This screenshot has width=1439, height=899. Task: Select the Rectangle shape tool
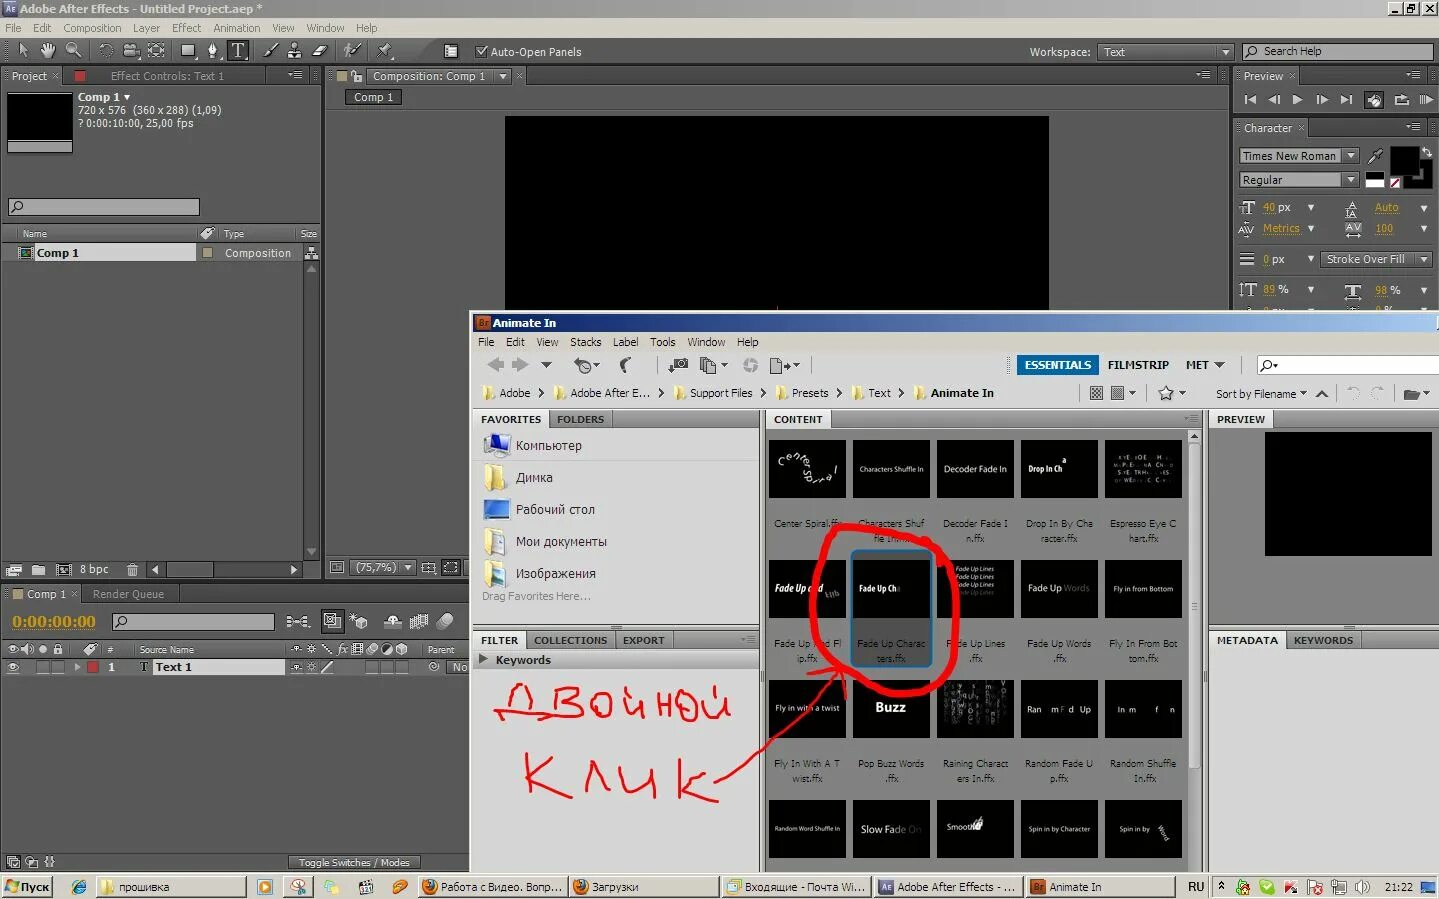coord(188,51)
